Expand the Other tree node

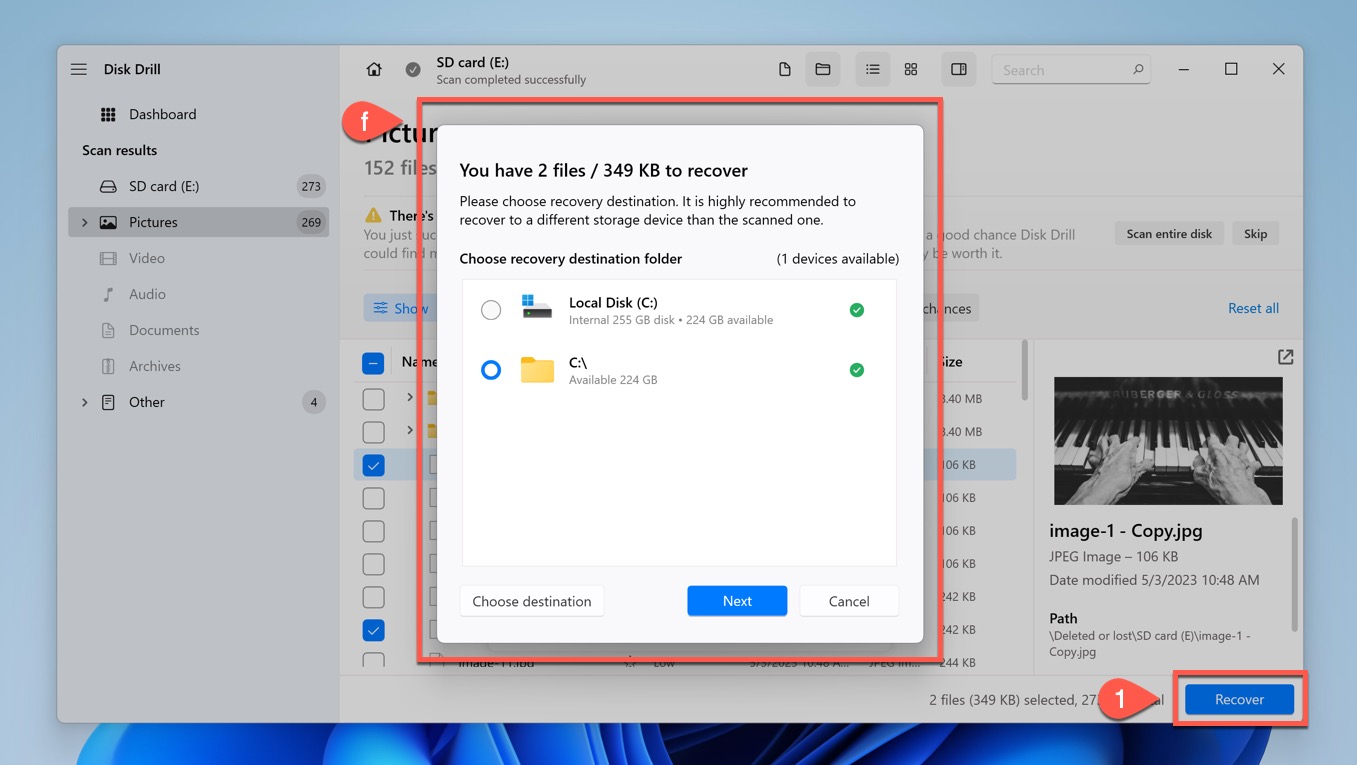(84, 402)
